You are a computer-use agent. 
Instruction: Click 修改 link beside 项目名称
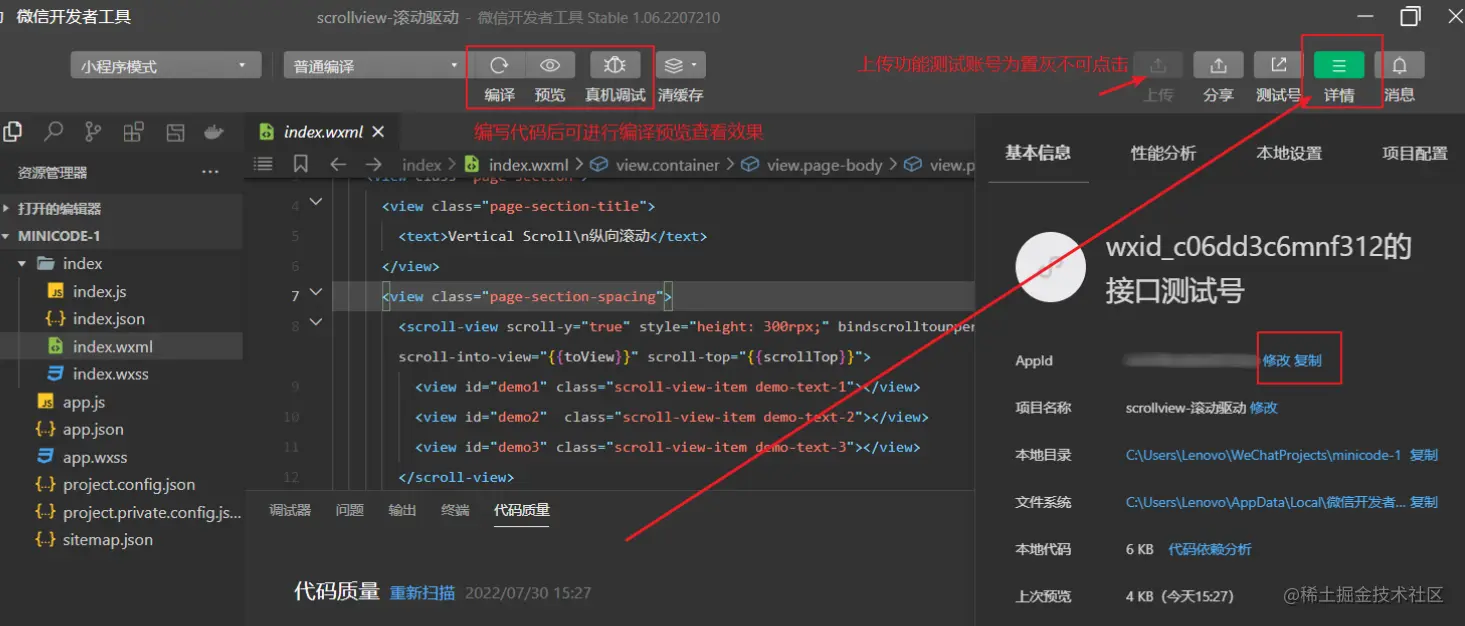pos(1264,408)
